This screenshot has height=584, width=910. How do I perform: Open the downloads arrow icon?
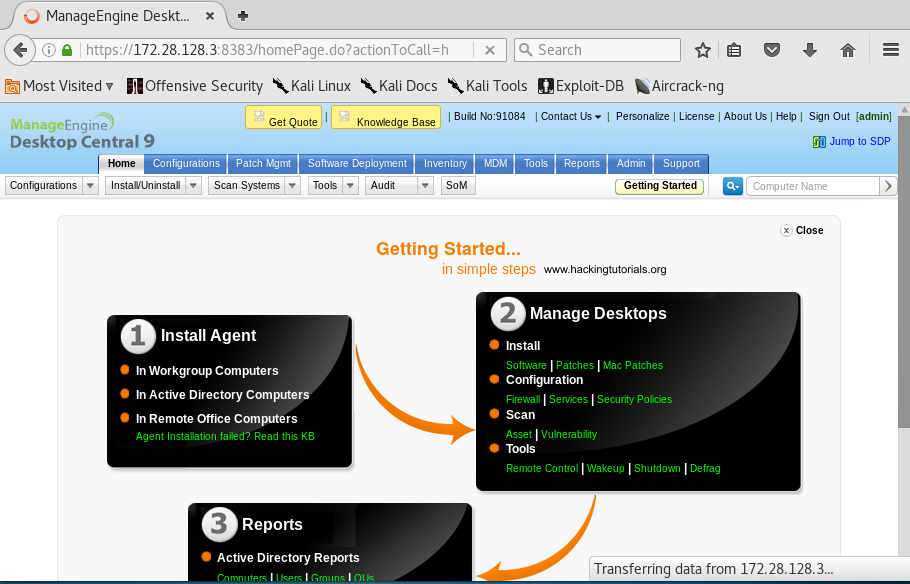tap(810, 51)
